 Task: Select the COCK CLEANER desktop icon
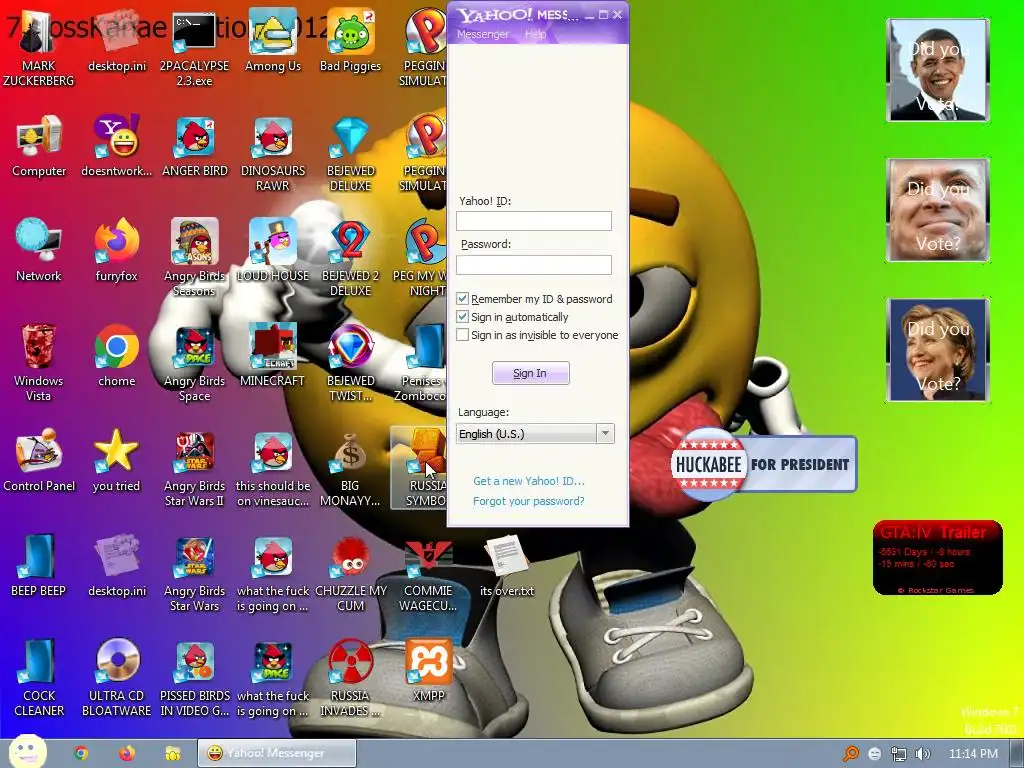(39, 679)
